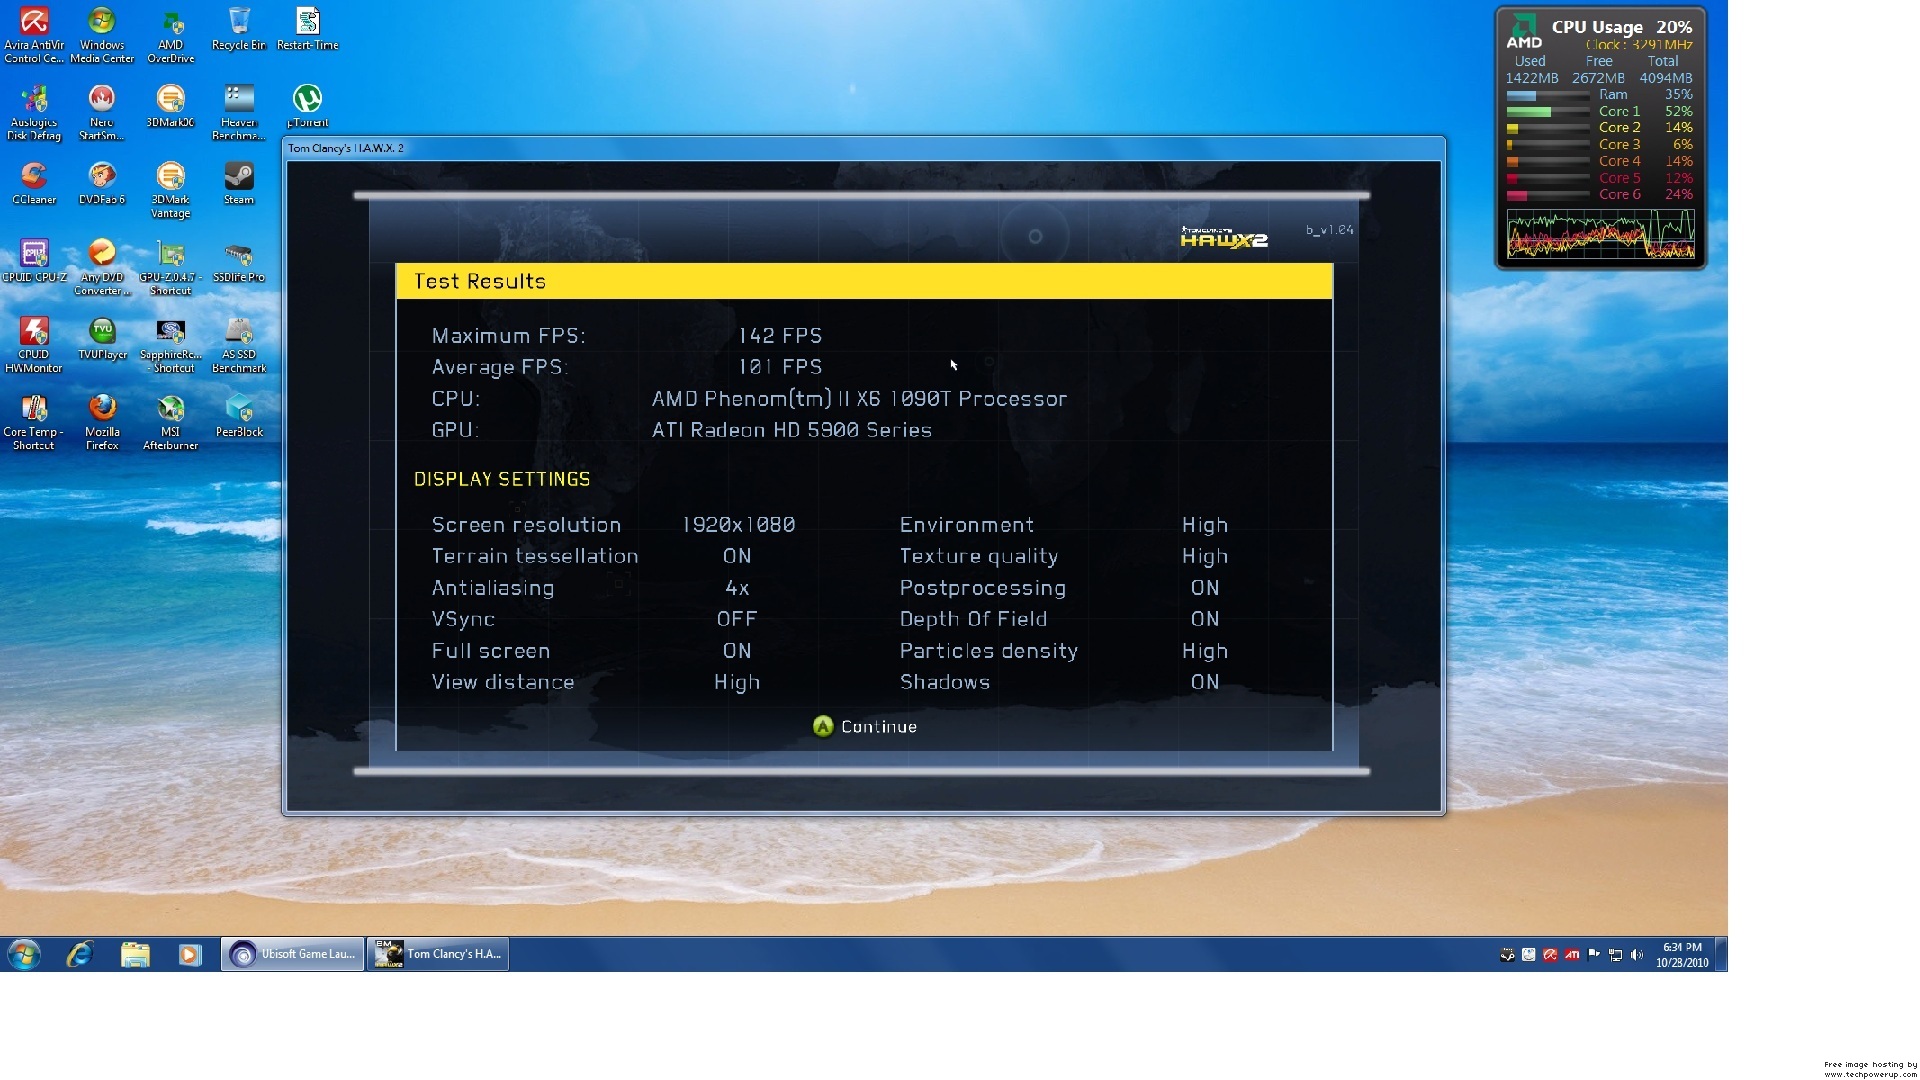
Task: Open Windows Media Player on the taskbar
Action: (190, 954)
